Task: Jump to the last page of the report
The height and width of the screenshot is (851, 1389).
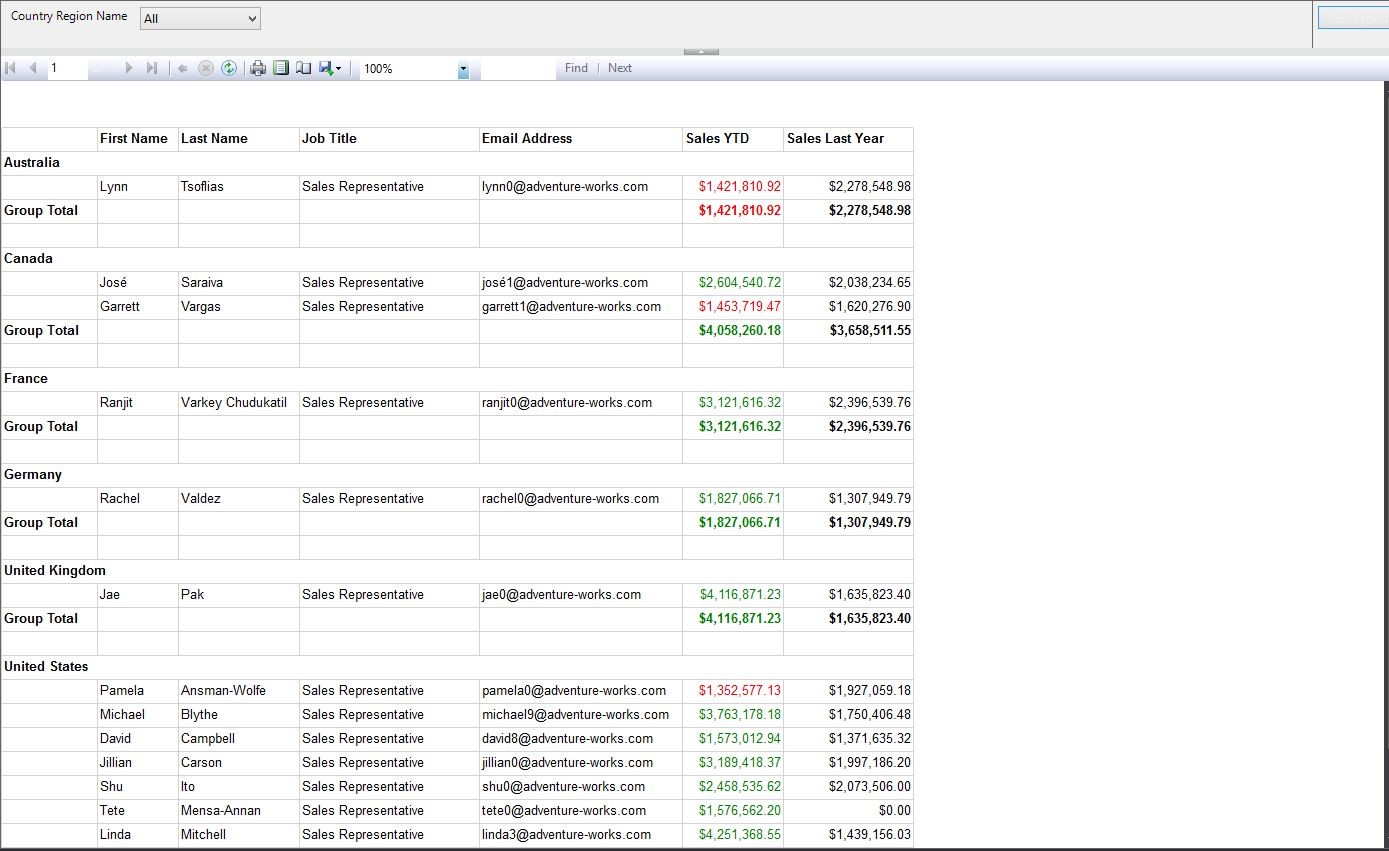Action: coord(152,68)
